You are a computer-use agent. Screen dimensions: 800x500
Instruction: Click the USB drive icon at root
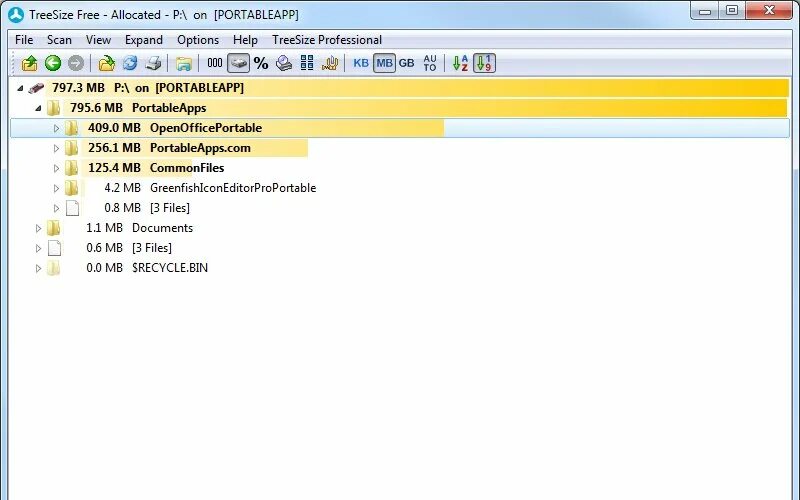coord(36,88)
